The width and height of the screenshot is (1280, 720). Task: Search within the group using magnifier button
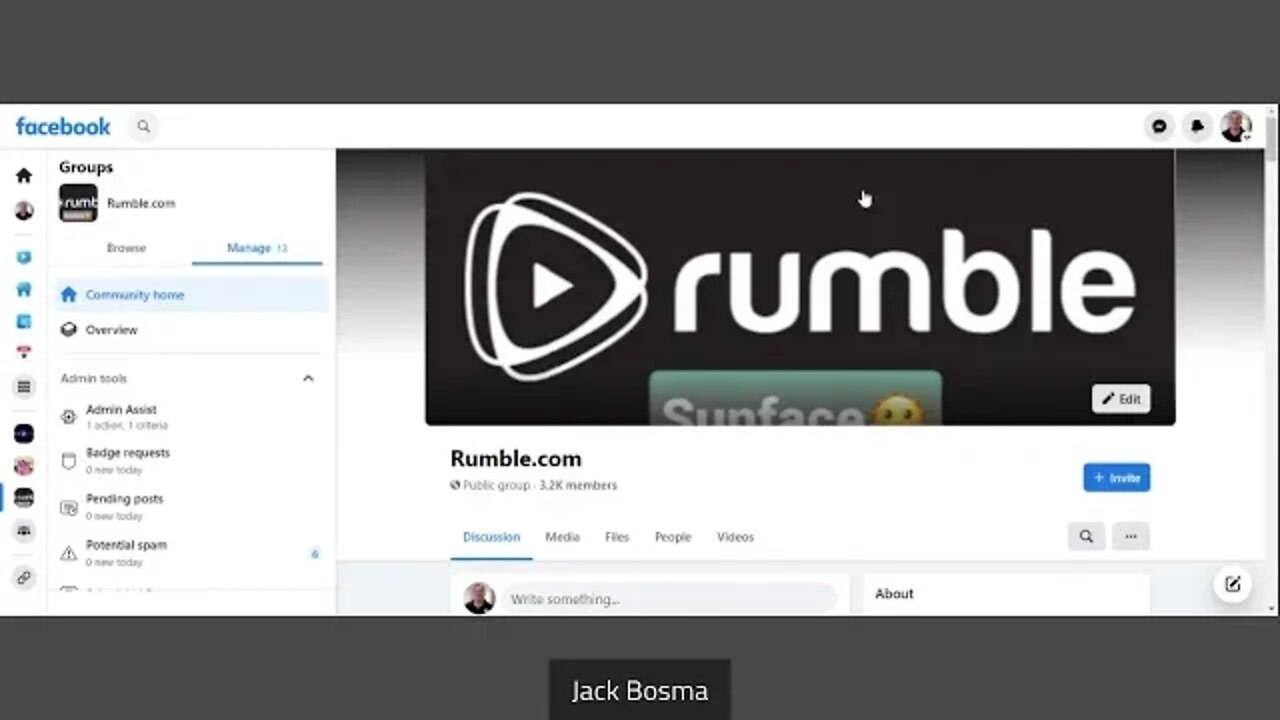coord(1086,537)
